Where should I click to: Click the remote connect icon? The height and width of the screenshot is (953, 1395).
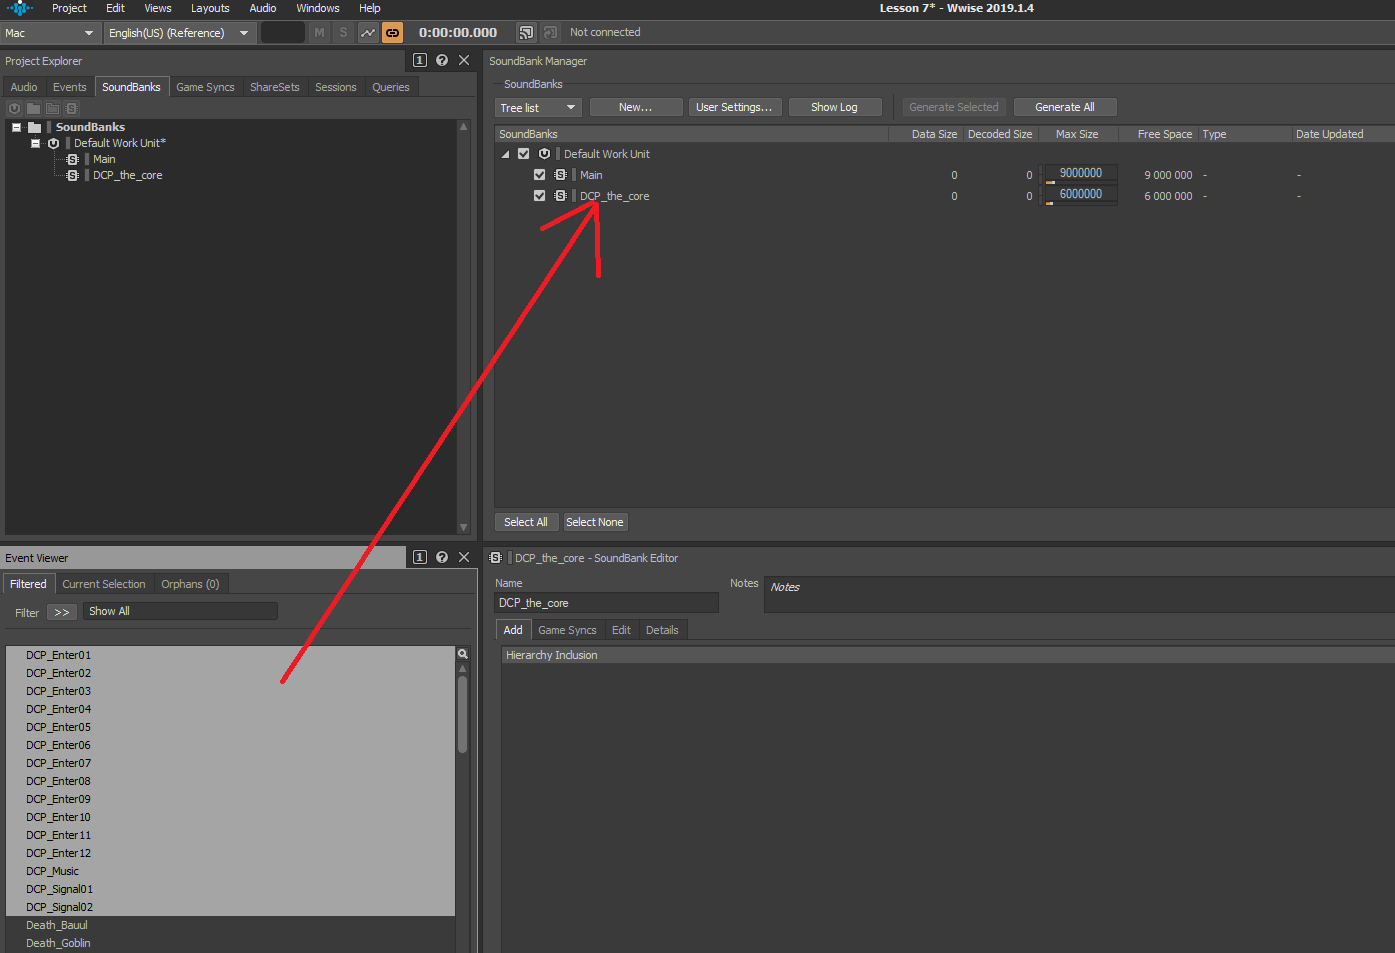(526, 33)
